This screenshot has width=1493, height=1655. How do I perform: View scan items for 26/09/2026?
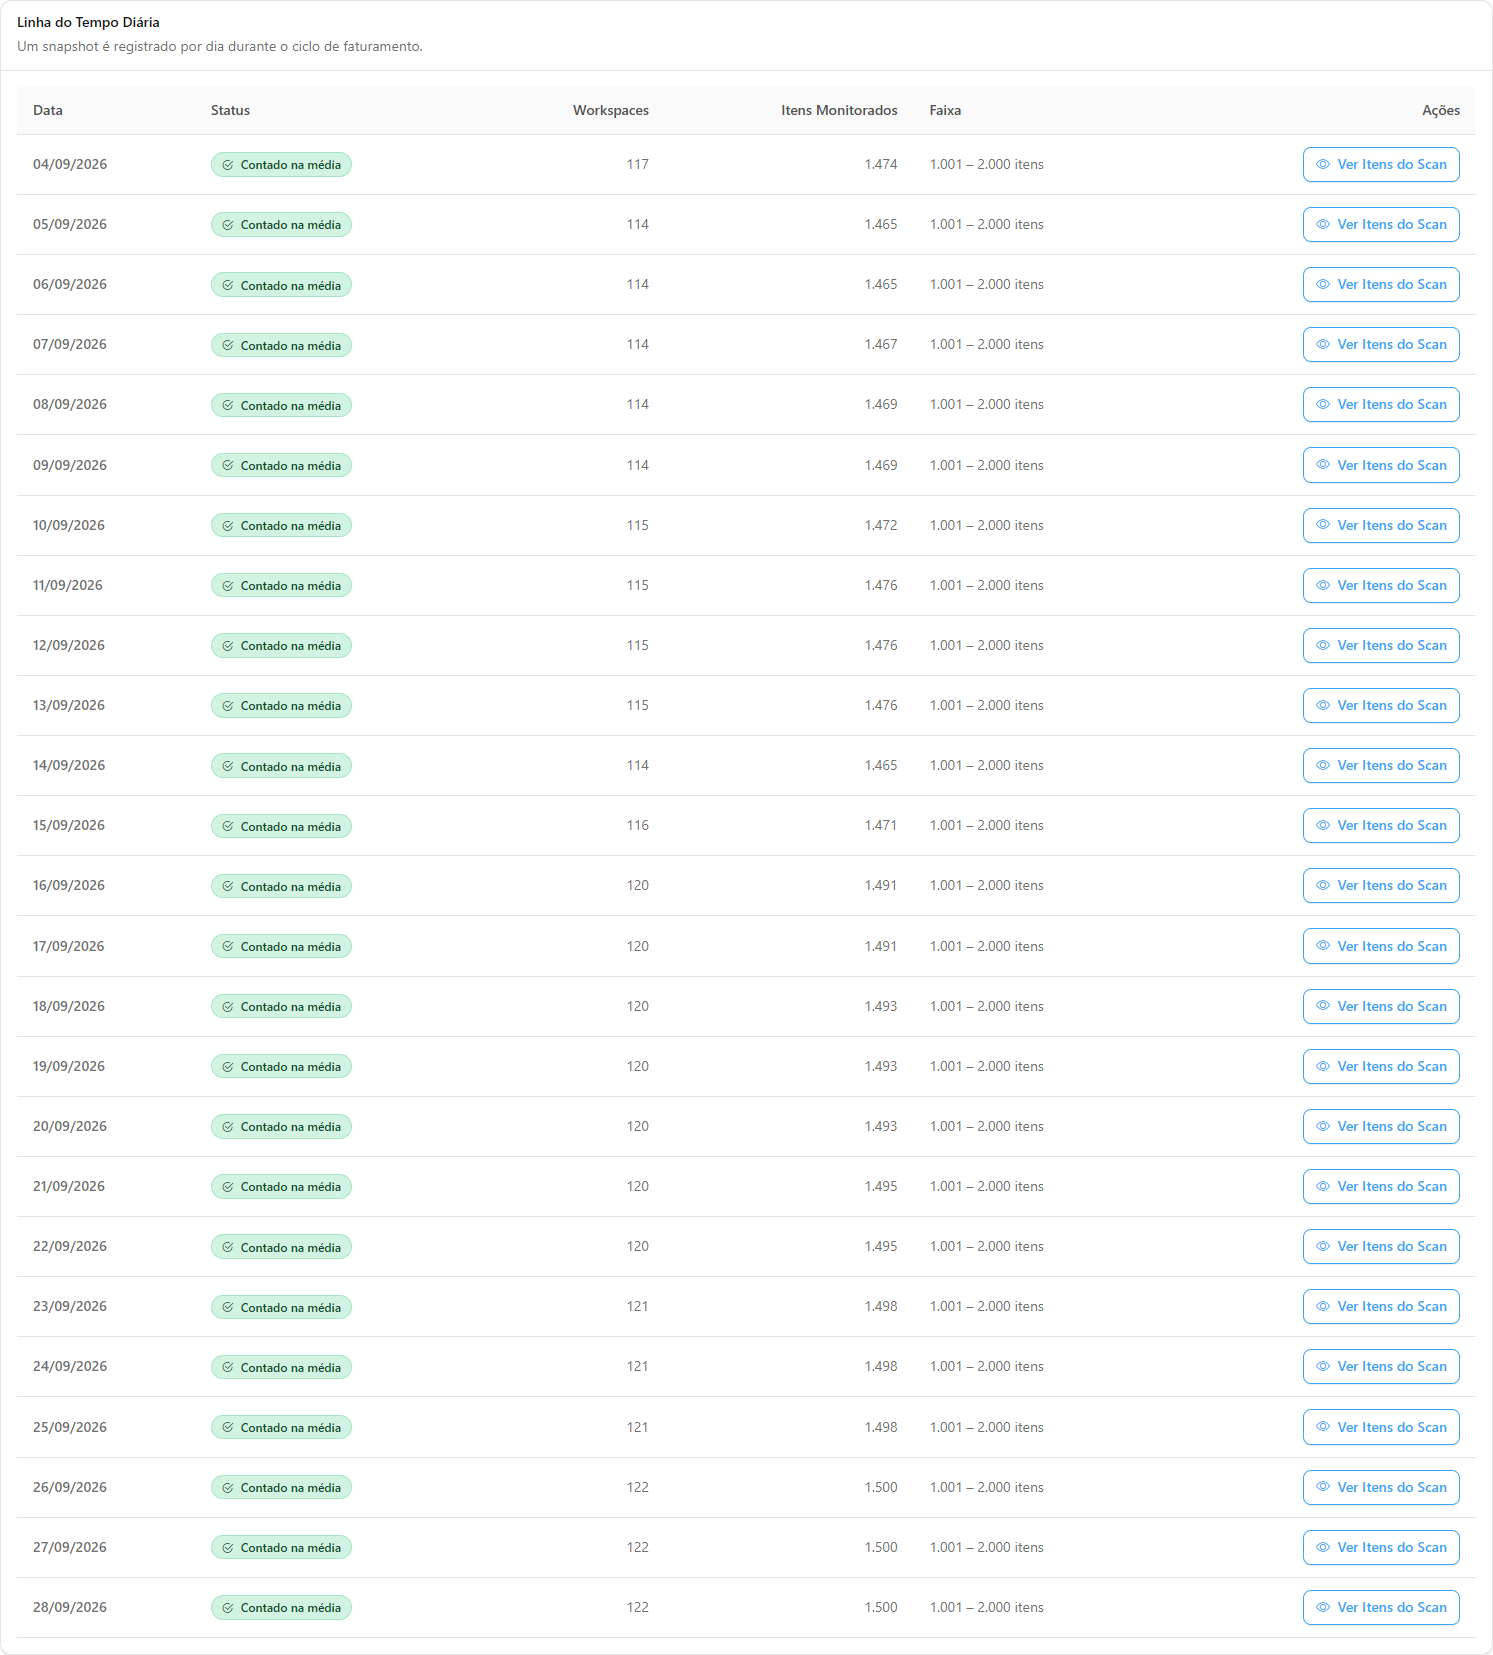1381,1487
